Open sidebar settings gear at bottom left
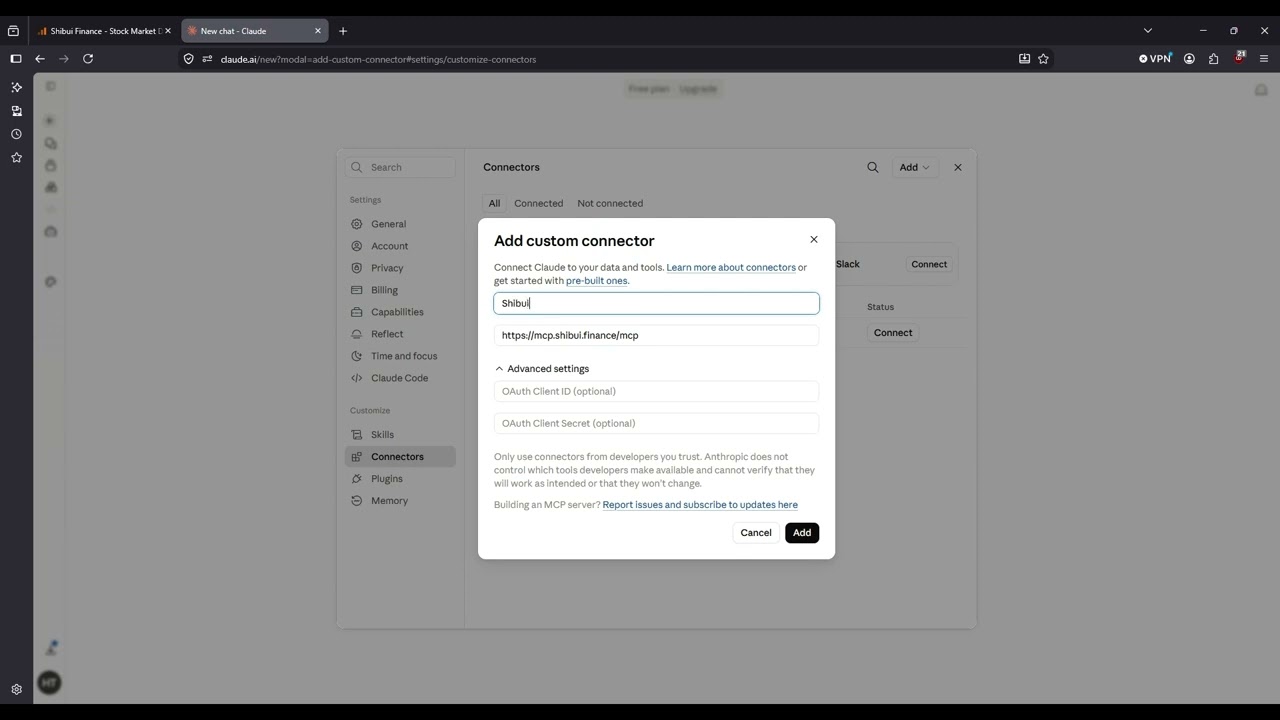This screenshot has height=720, width=1280. [16, 689]
